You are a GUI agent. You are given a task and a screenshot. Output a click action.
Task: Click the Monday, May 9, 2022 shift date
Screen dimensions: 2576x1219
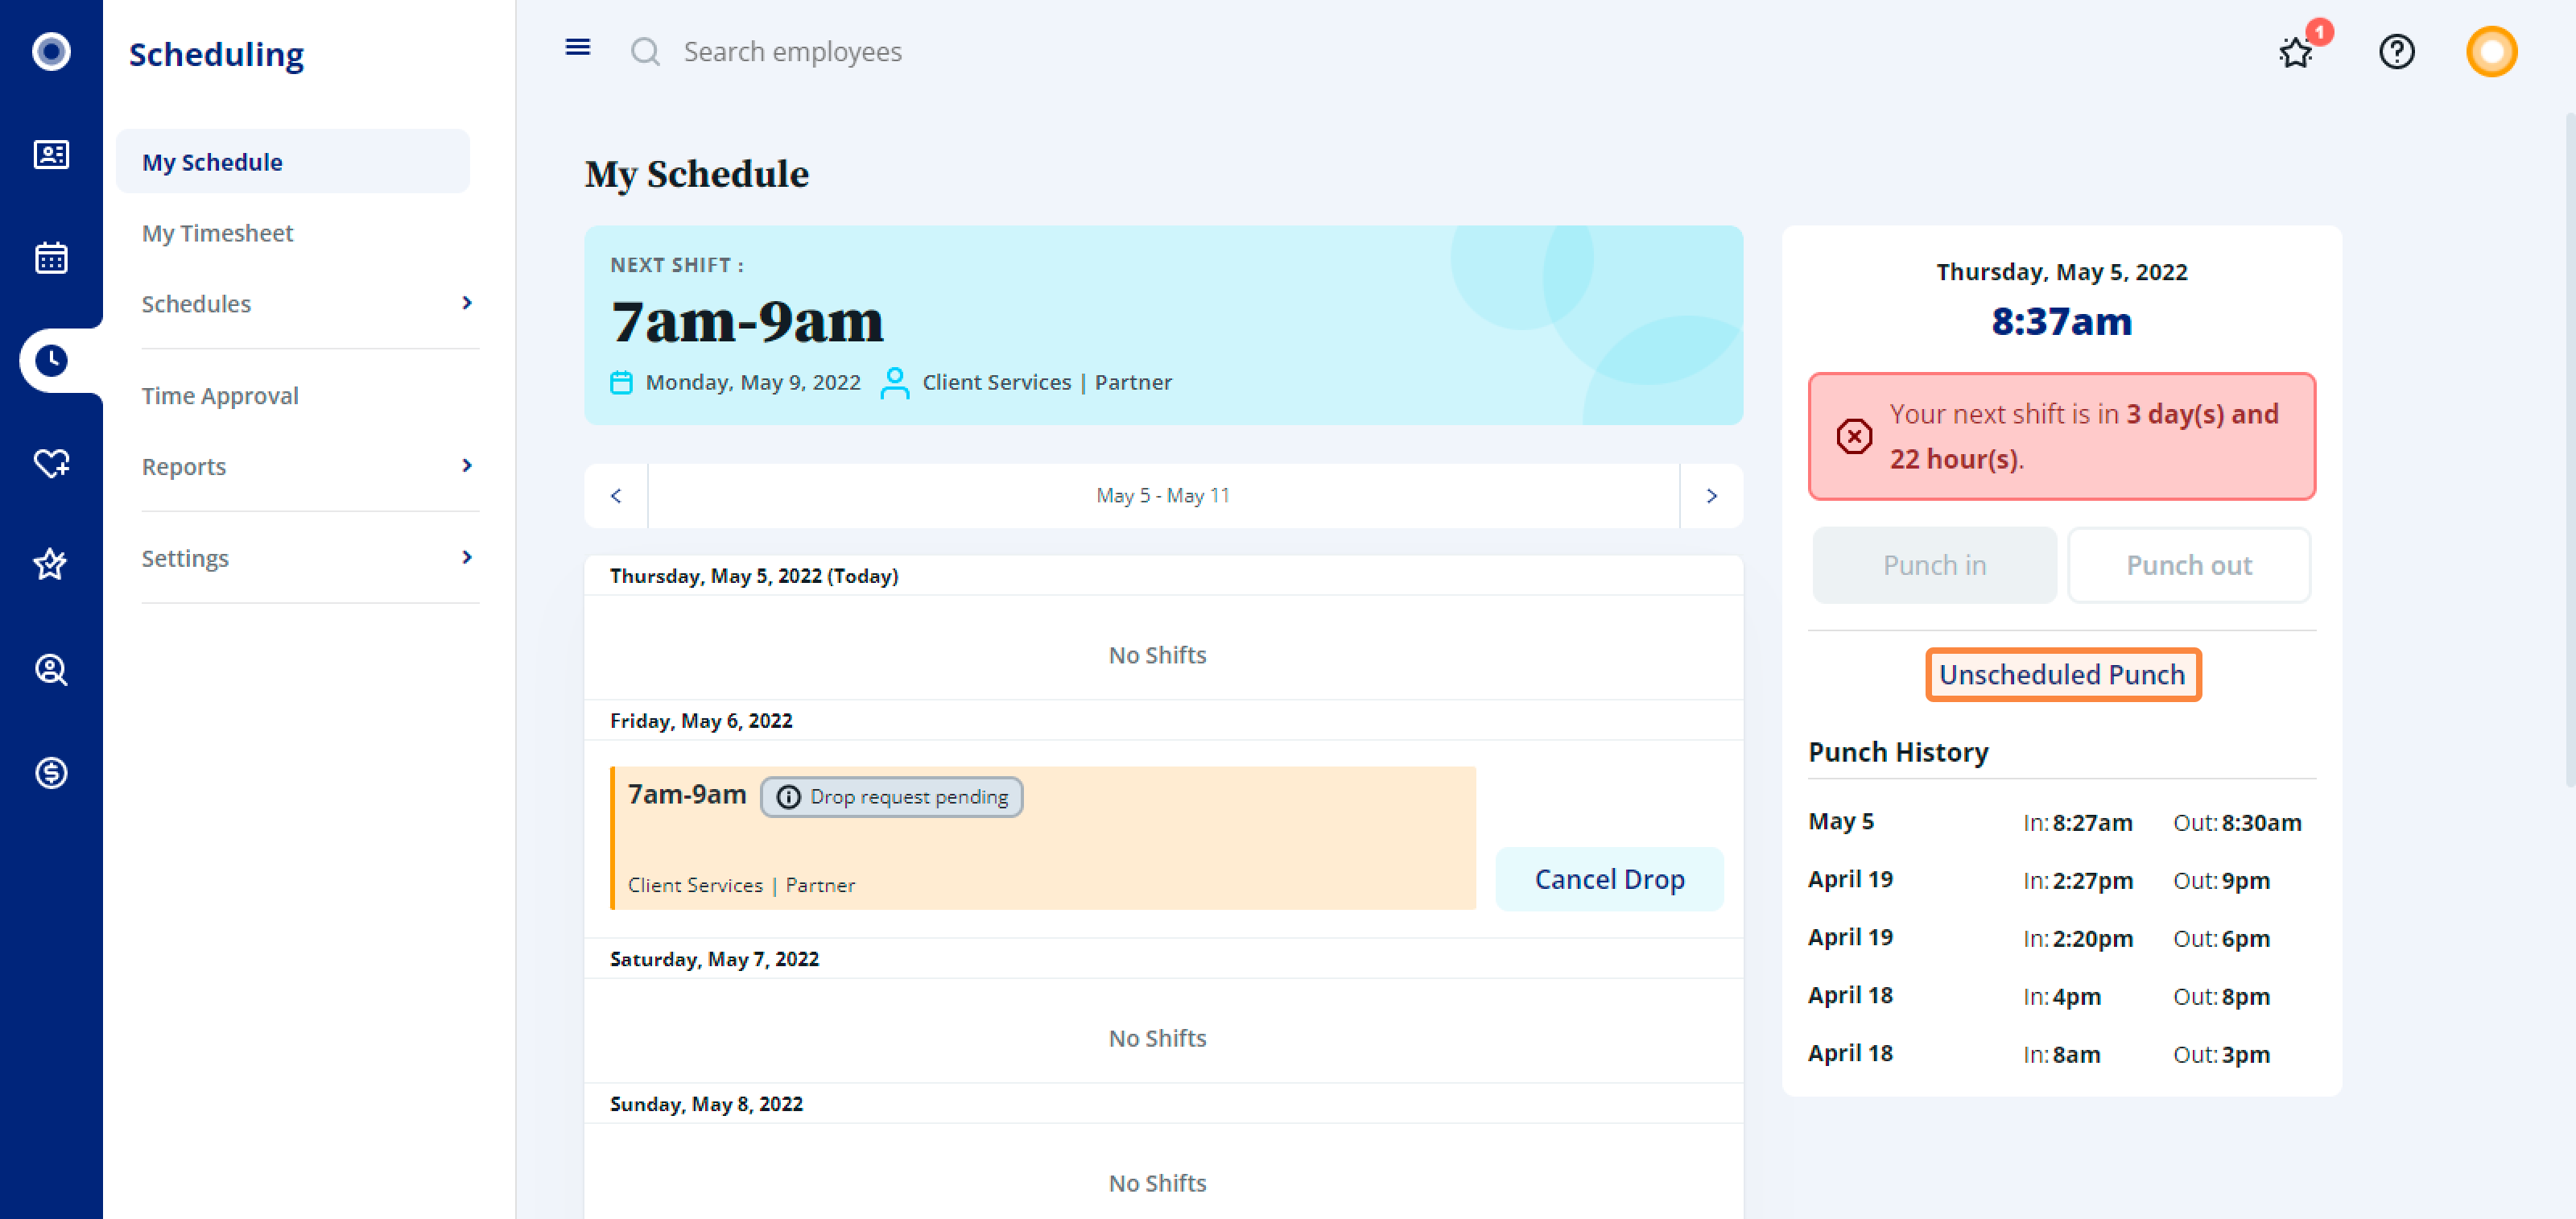point(753,383)
